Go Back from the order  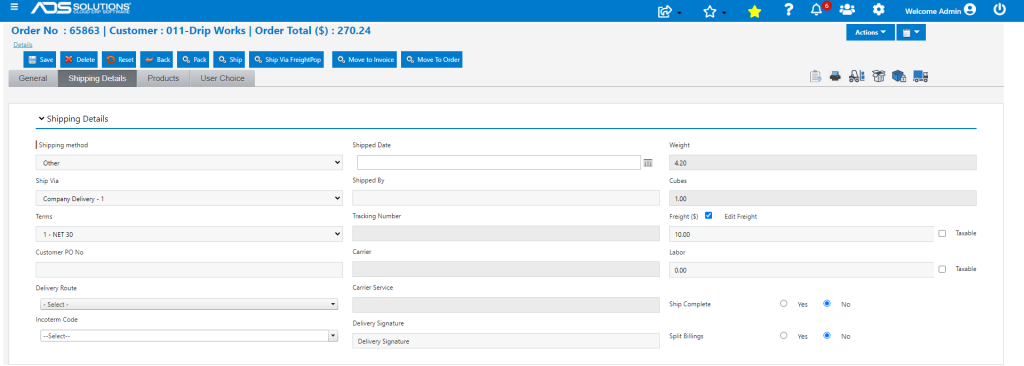pos(157,59)
